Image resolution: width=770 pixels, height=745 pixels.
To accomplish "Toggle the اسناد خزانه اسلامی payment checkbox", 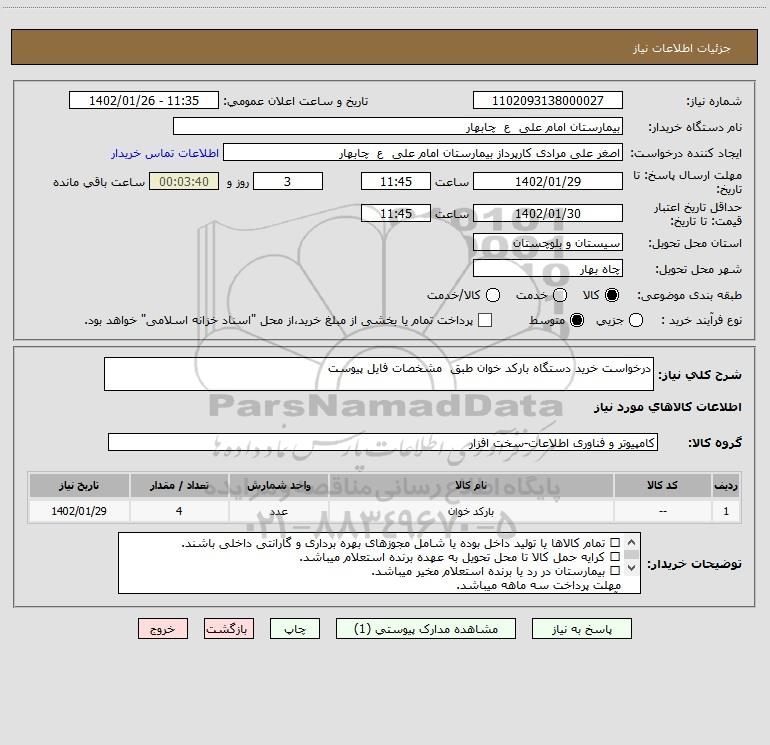I will pos(485,320).
